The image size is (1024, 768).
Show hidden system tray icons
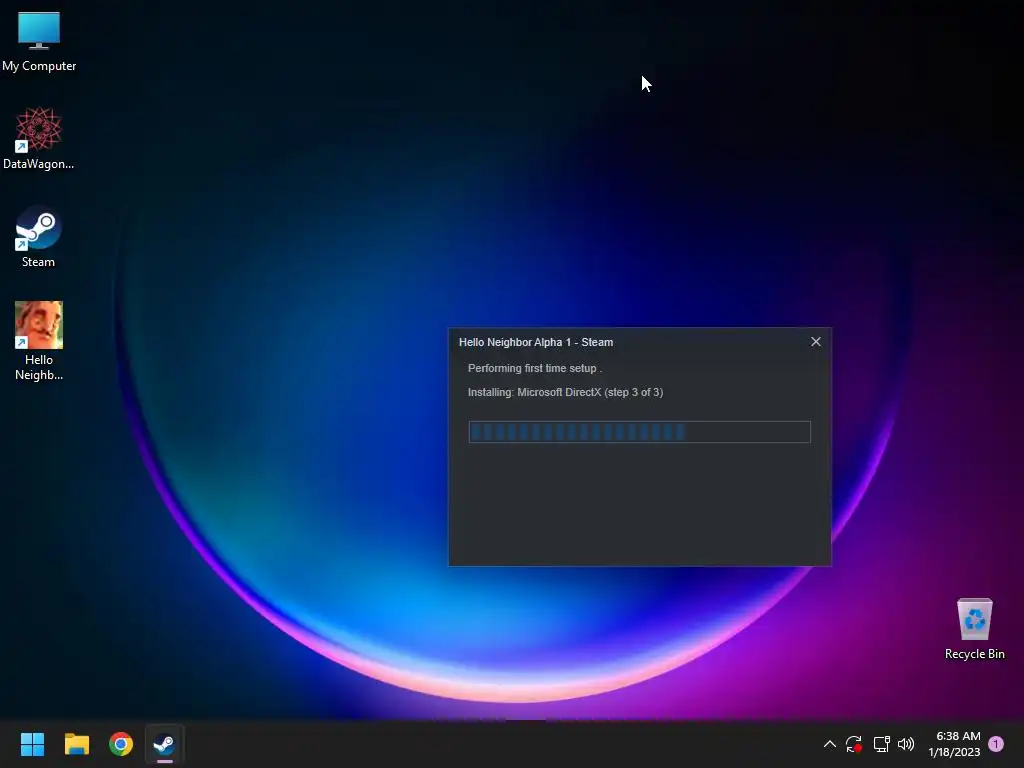[829, 744]
